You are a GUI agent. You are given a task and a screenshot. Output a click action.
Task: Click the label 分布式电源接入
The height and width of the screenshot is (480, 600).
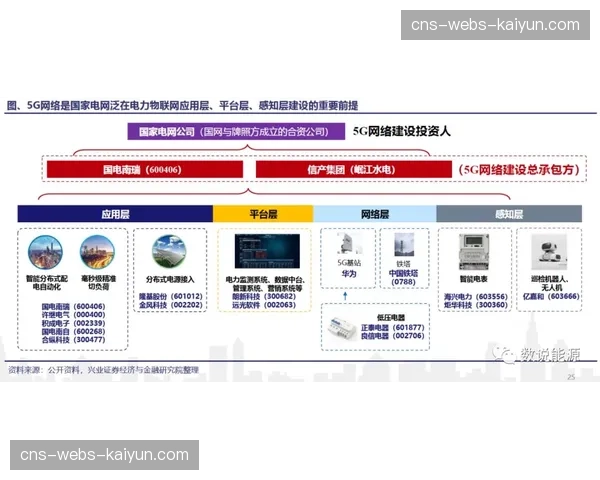point(170,279)
